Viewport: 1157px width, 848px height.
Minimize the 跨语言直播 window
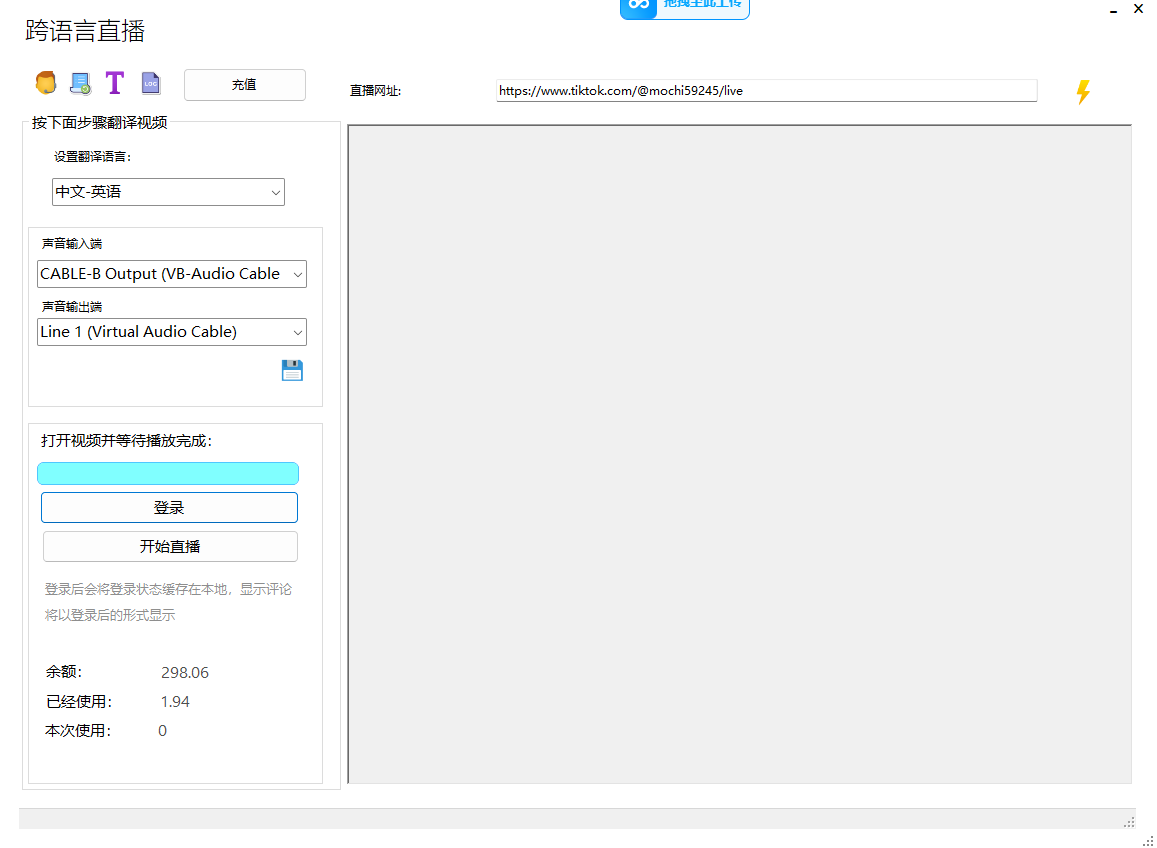(1113, 10)
